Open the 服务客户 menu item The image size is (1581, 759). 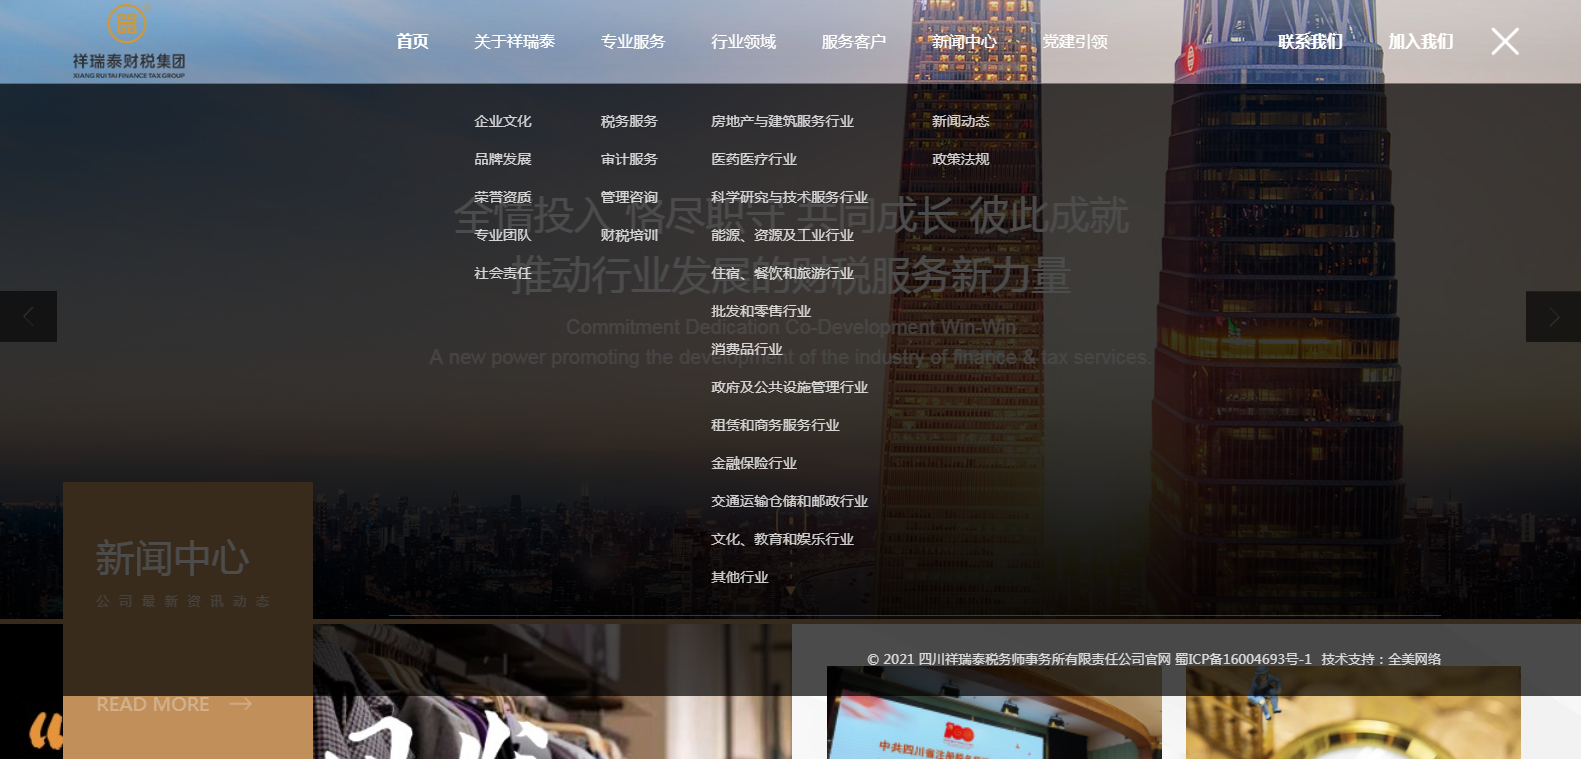click(854, 41)
